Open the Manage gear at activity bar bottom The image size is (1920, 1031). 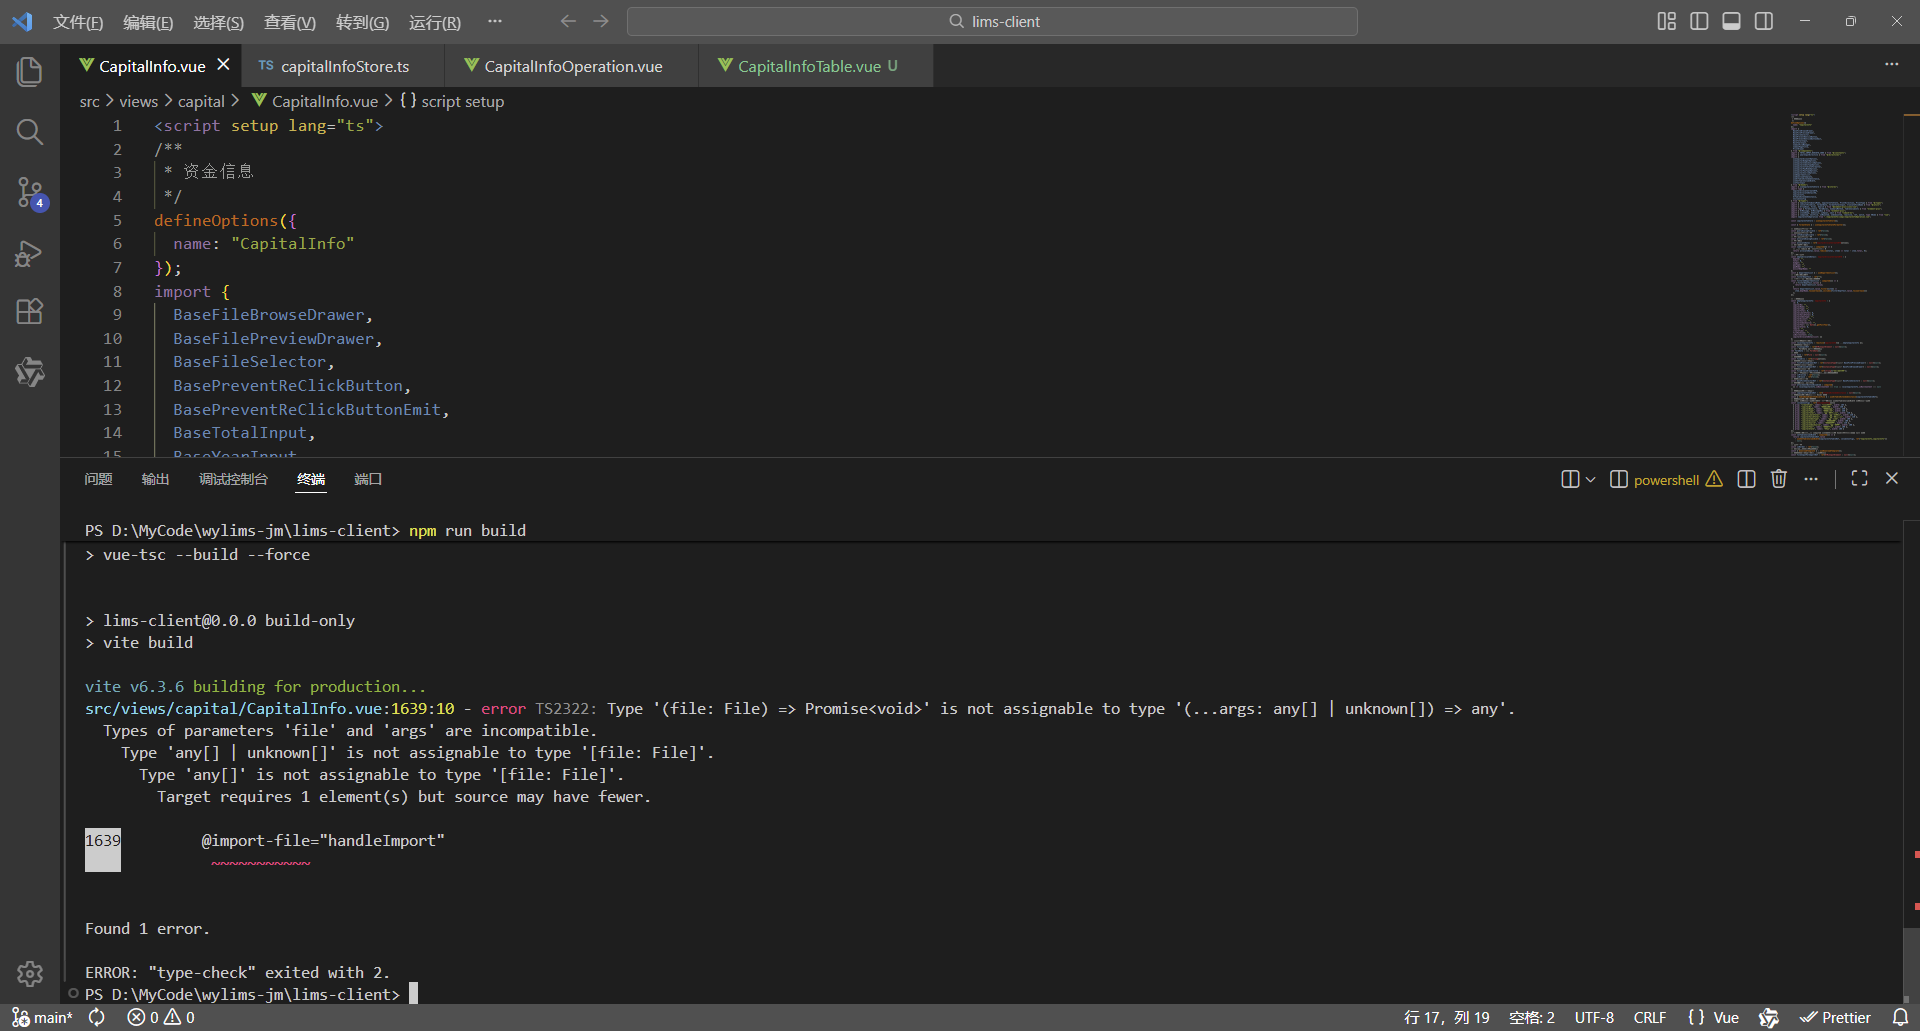click(30, 974)
